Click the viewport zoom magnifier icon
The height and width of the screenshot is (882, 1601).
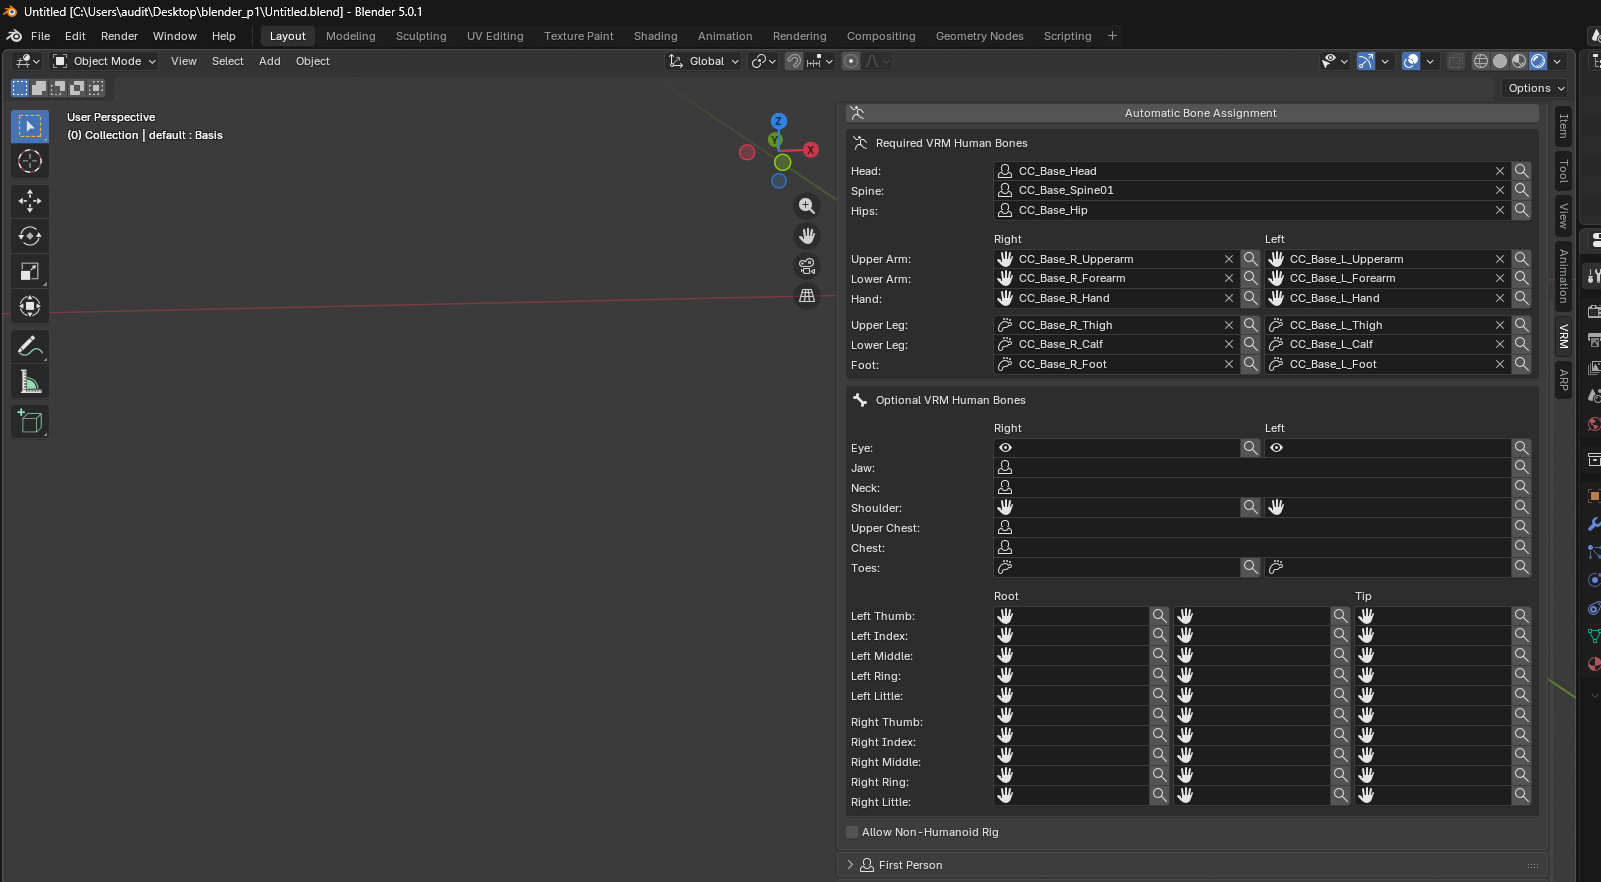[x=807, y=206]
